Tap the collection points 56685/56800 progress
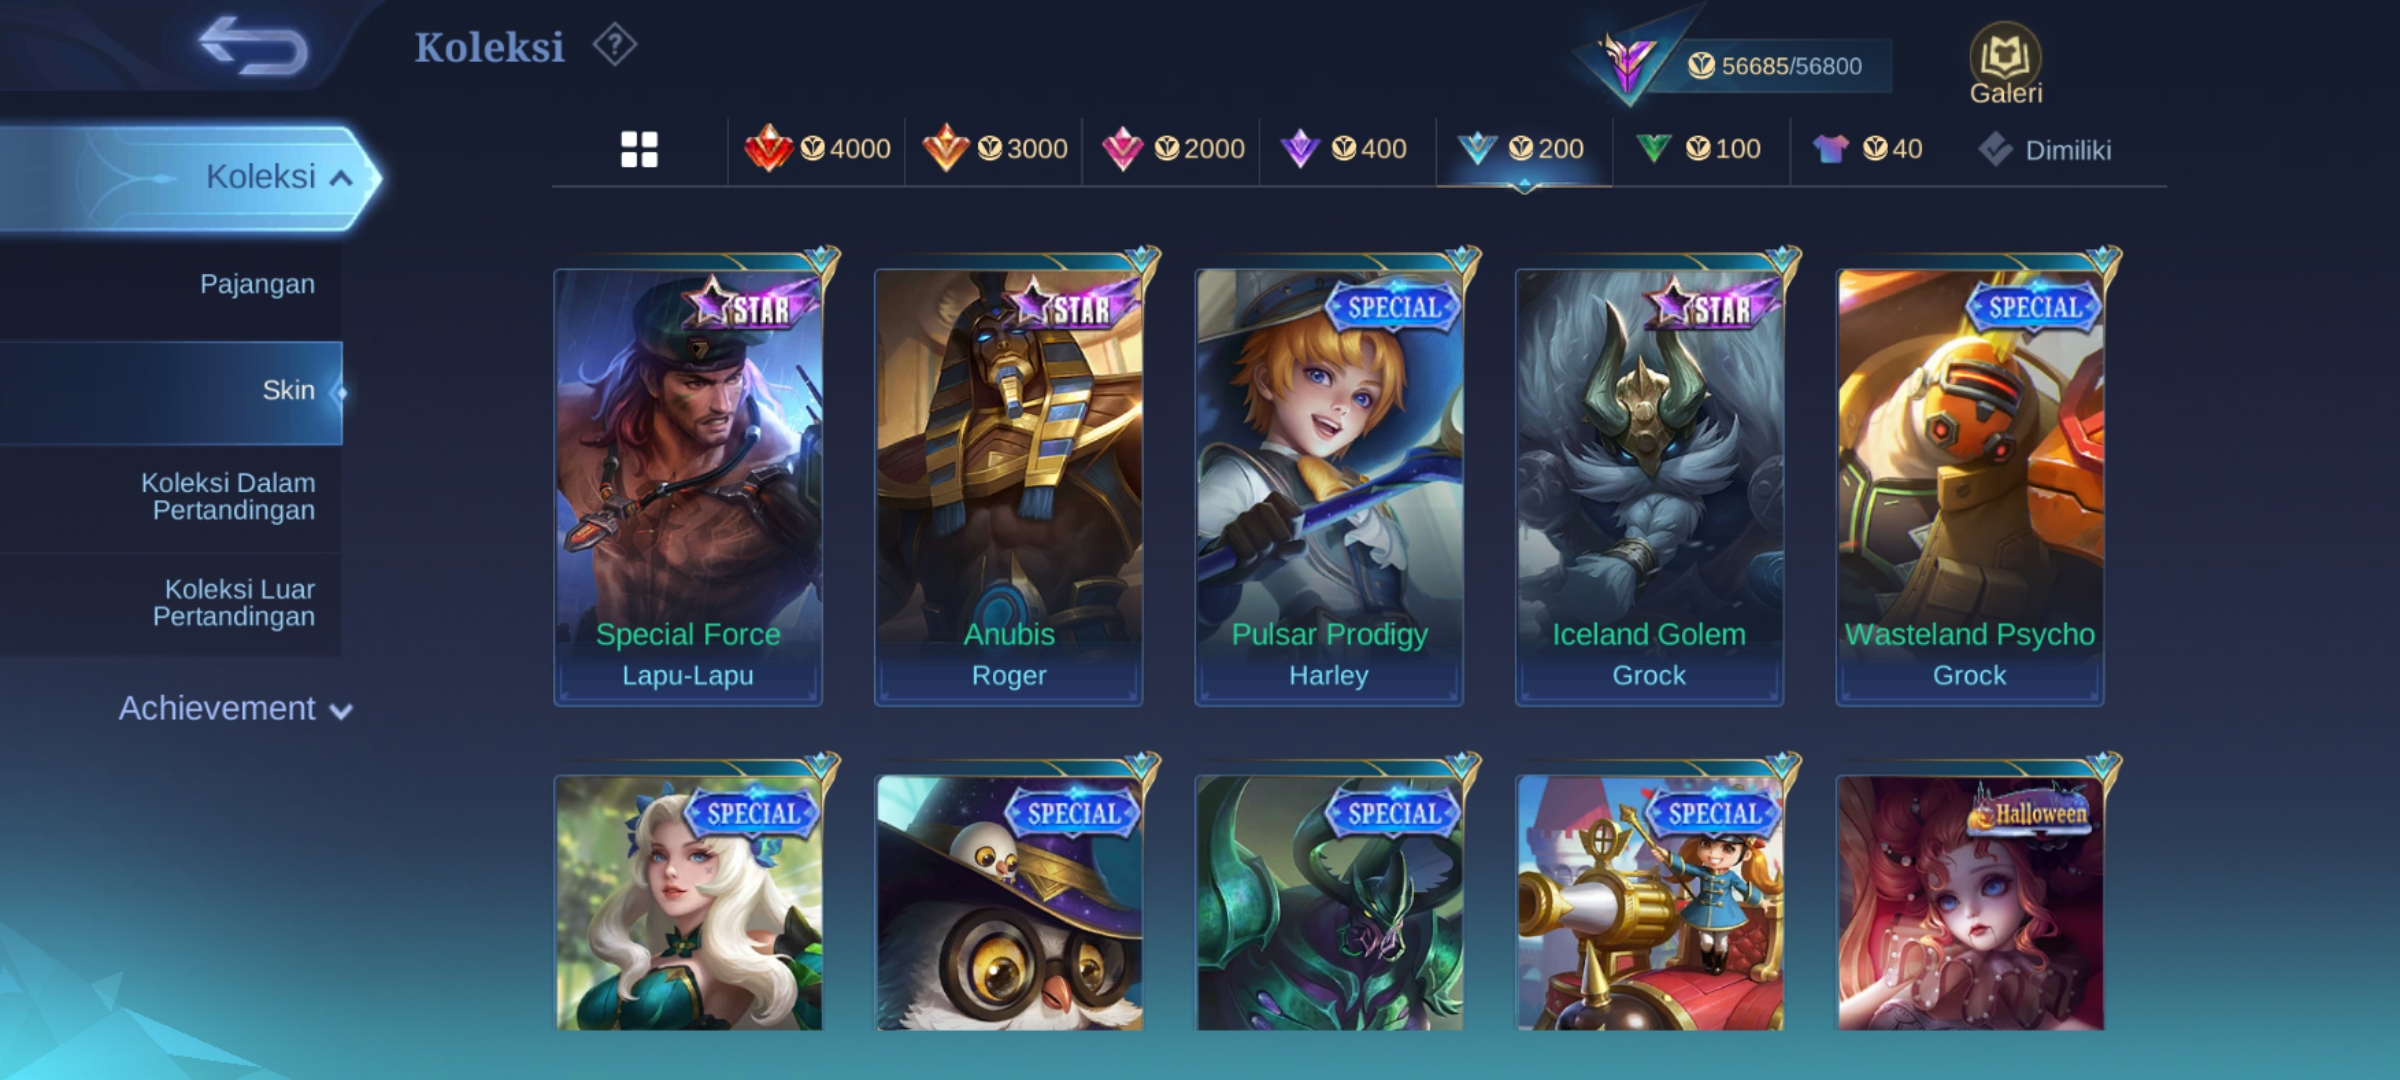2400x1080 pixels. [x=1775, y=66]
